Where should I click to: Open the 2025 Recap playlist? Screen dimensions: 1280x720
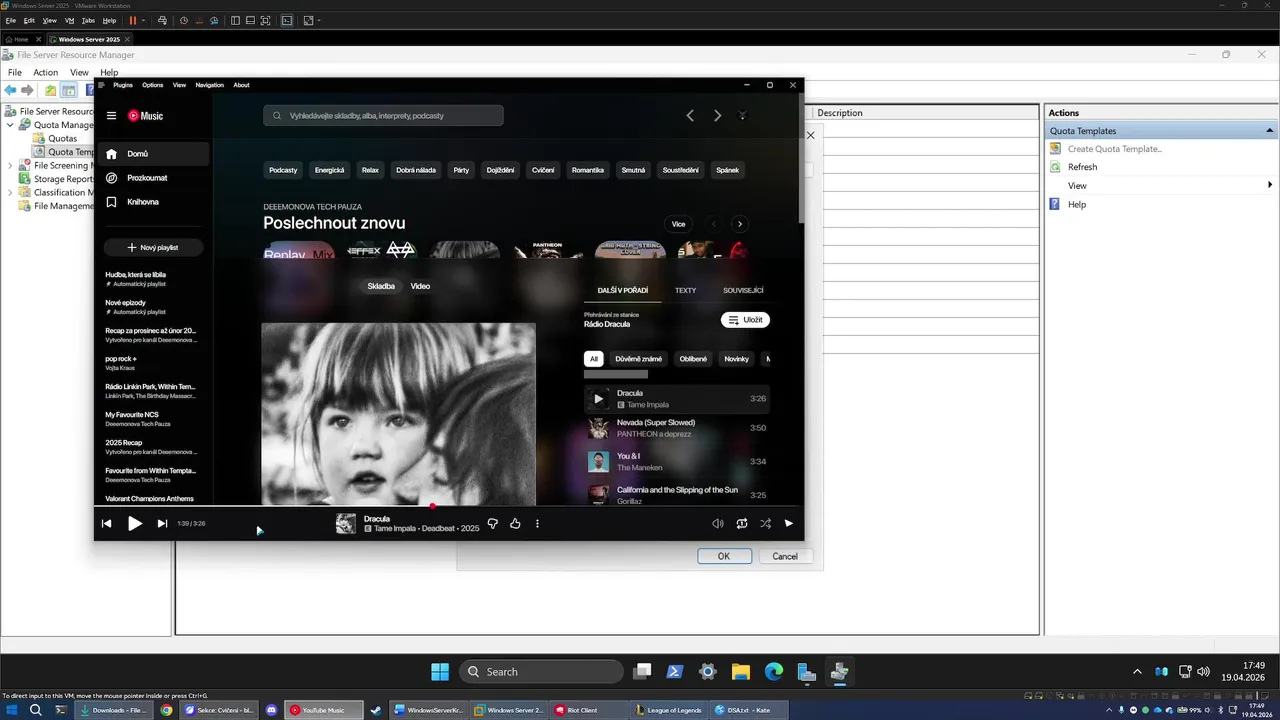tap(152, 447)
